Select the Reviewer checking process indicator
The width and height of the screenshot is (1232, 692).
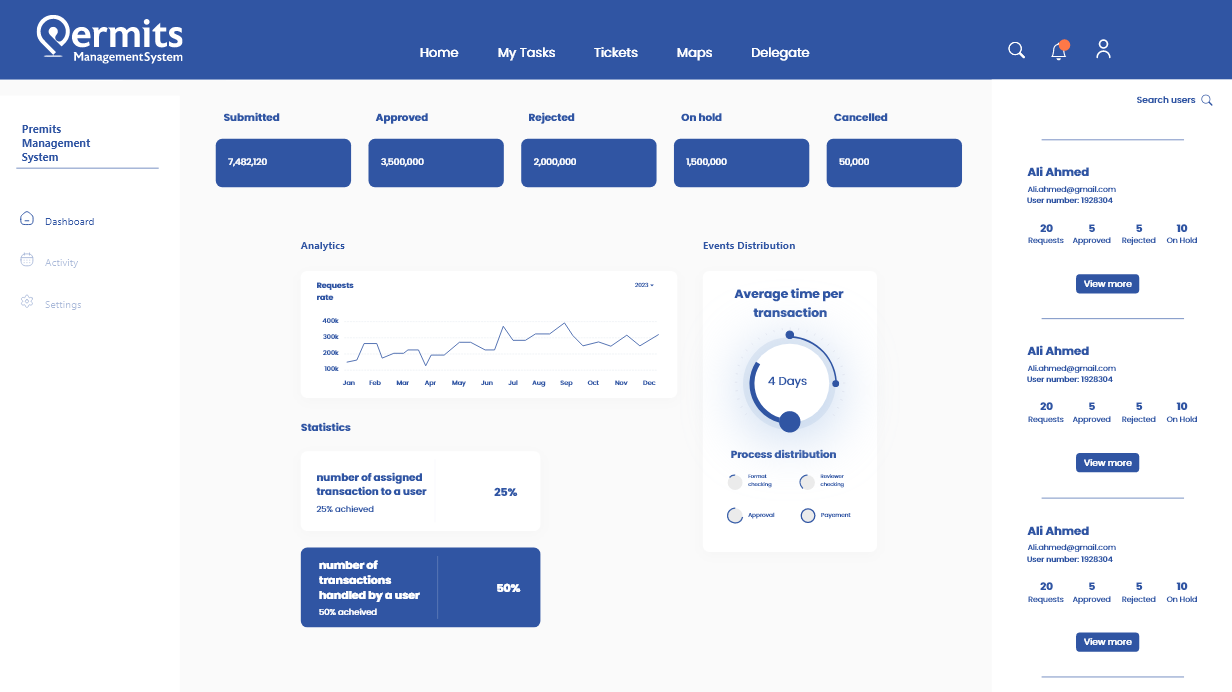coord(807,482)
